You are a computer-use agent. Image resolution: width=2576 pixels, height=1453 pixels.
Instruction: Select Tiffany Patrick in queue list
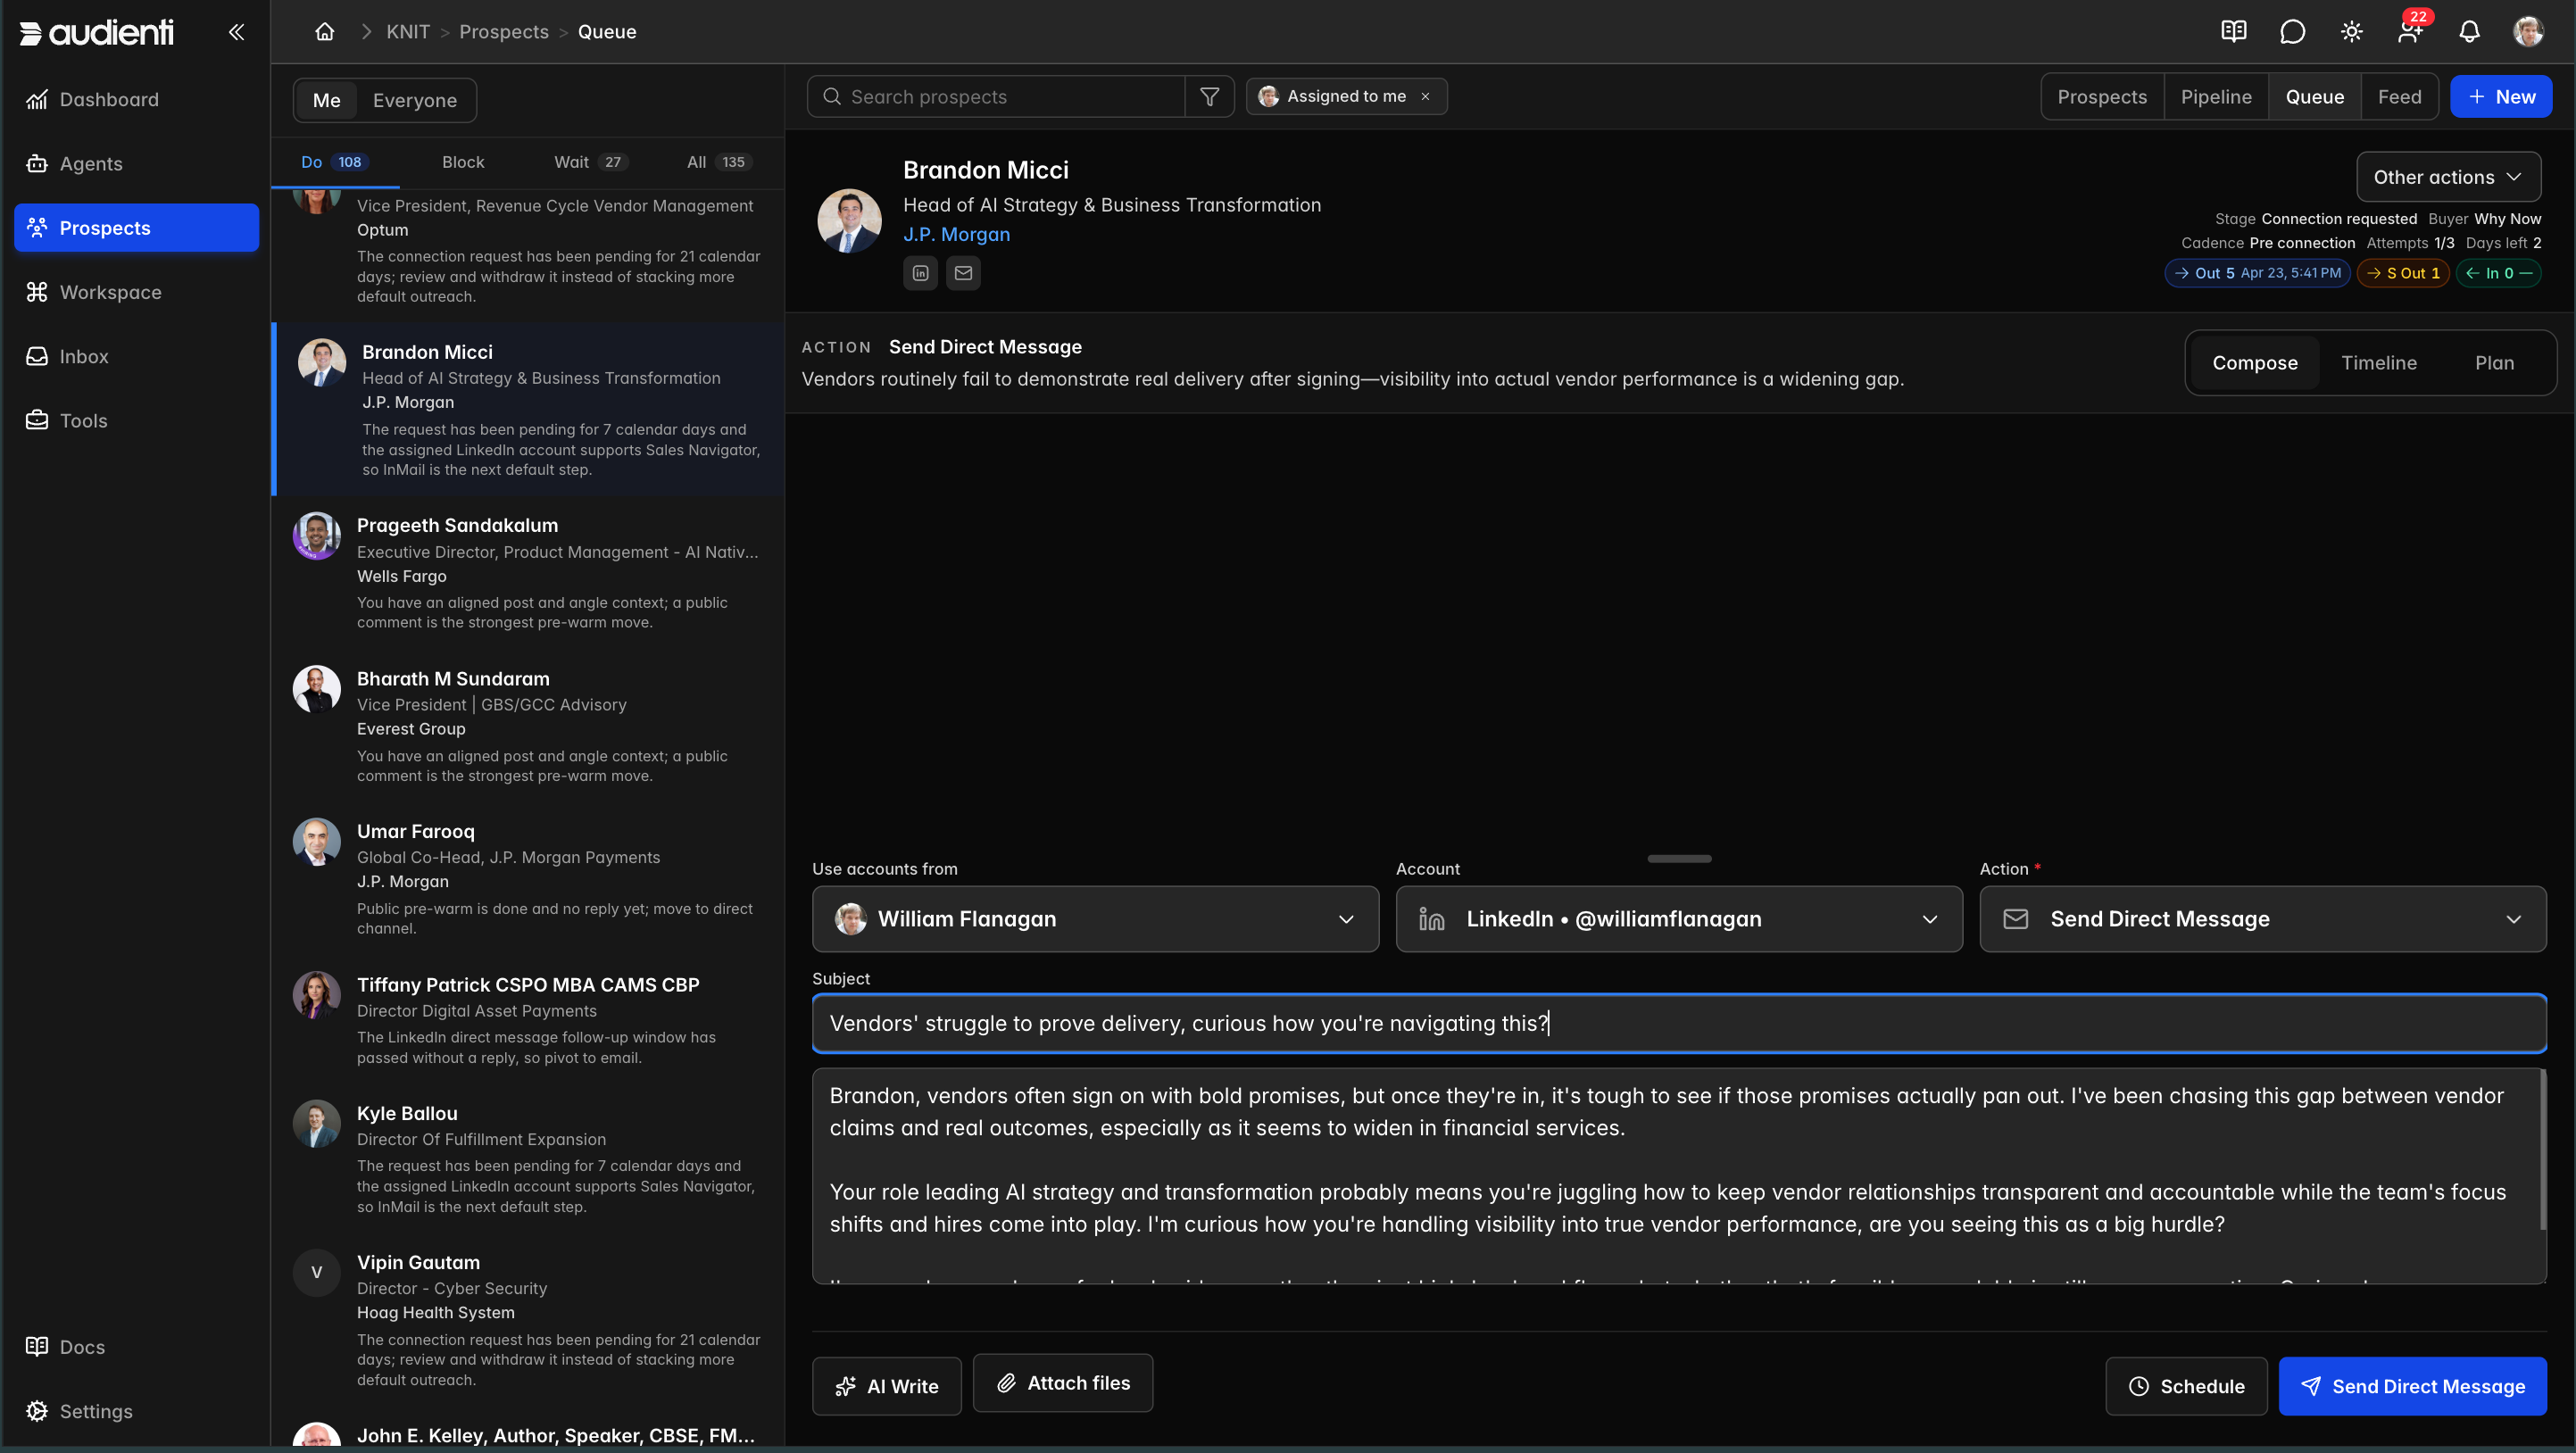click(528, 1020)
